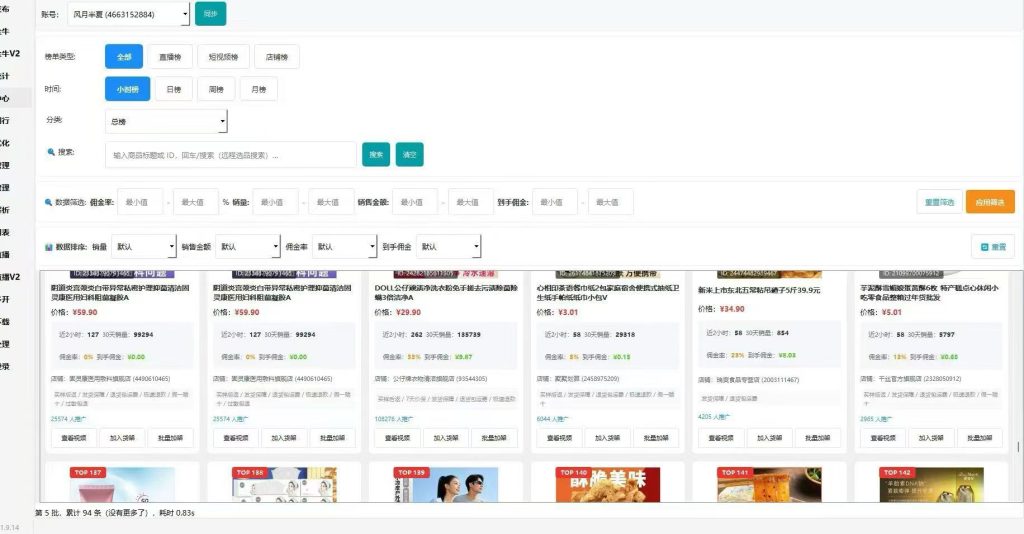Click the price ¥5.01

pos(891,313)
